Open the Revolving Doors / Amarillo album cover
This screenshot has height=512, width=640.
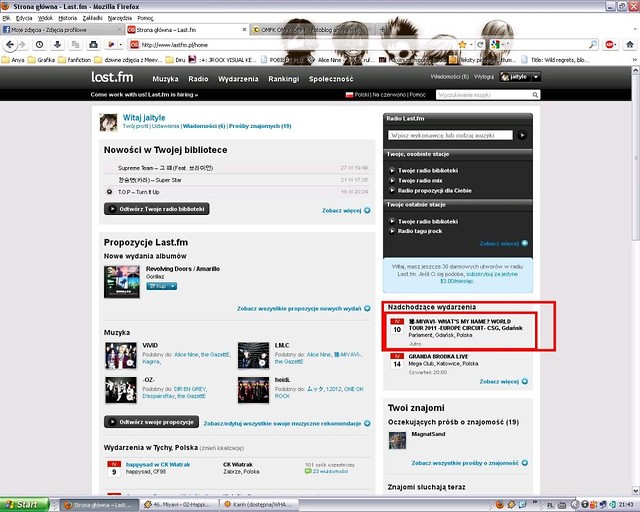[122, 282]
